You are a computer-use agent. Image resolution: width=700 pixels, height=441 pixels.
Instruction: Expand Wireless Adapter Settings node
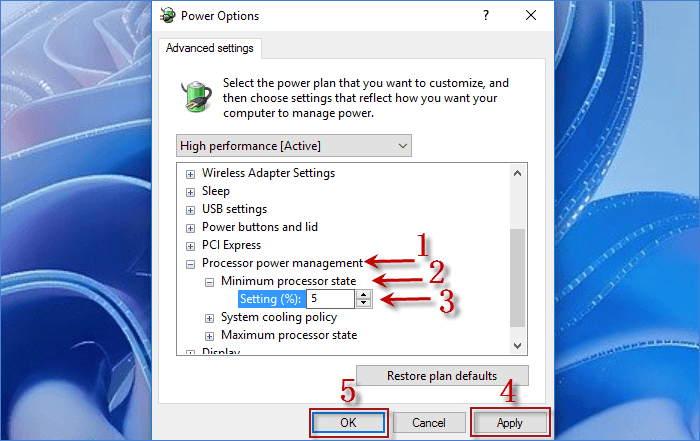point(191,174)
